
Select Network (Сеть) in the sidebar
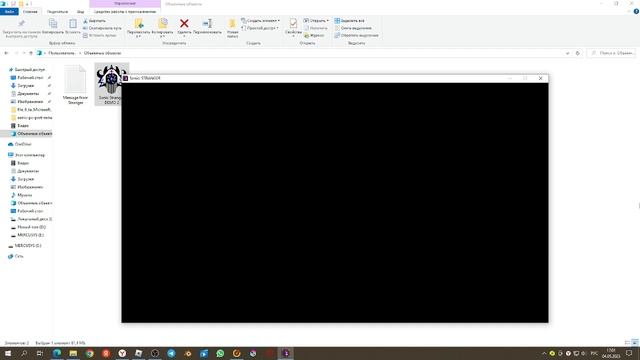(16, 256)
